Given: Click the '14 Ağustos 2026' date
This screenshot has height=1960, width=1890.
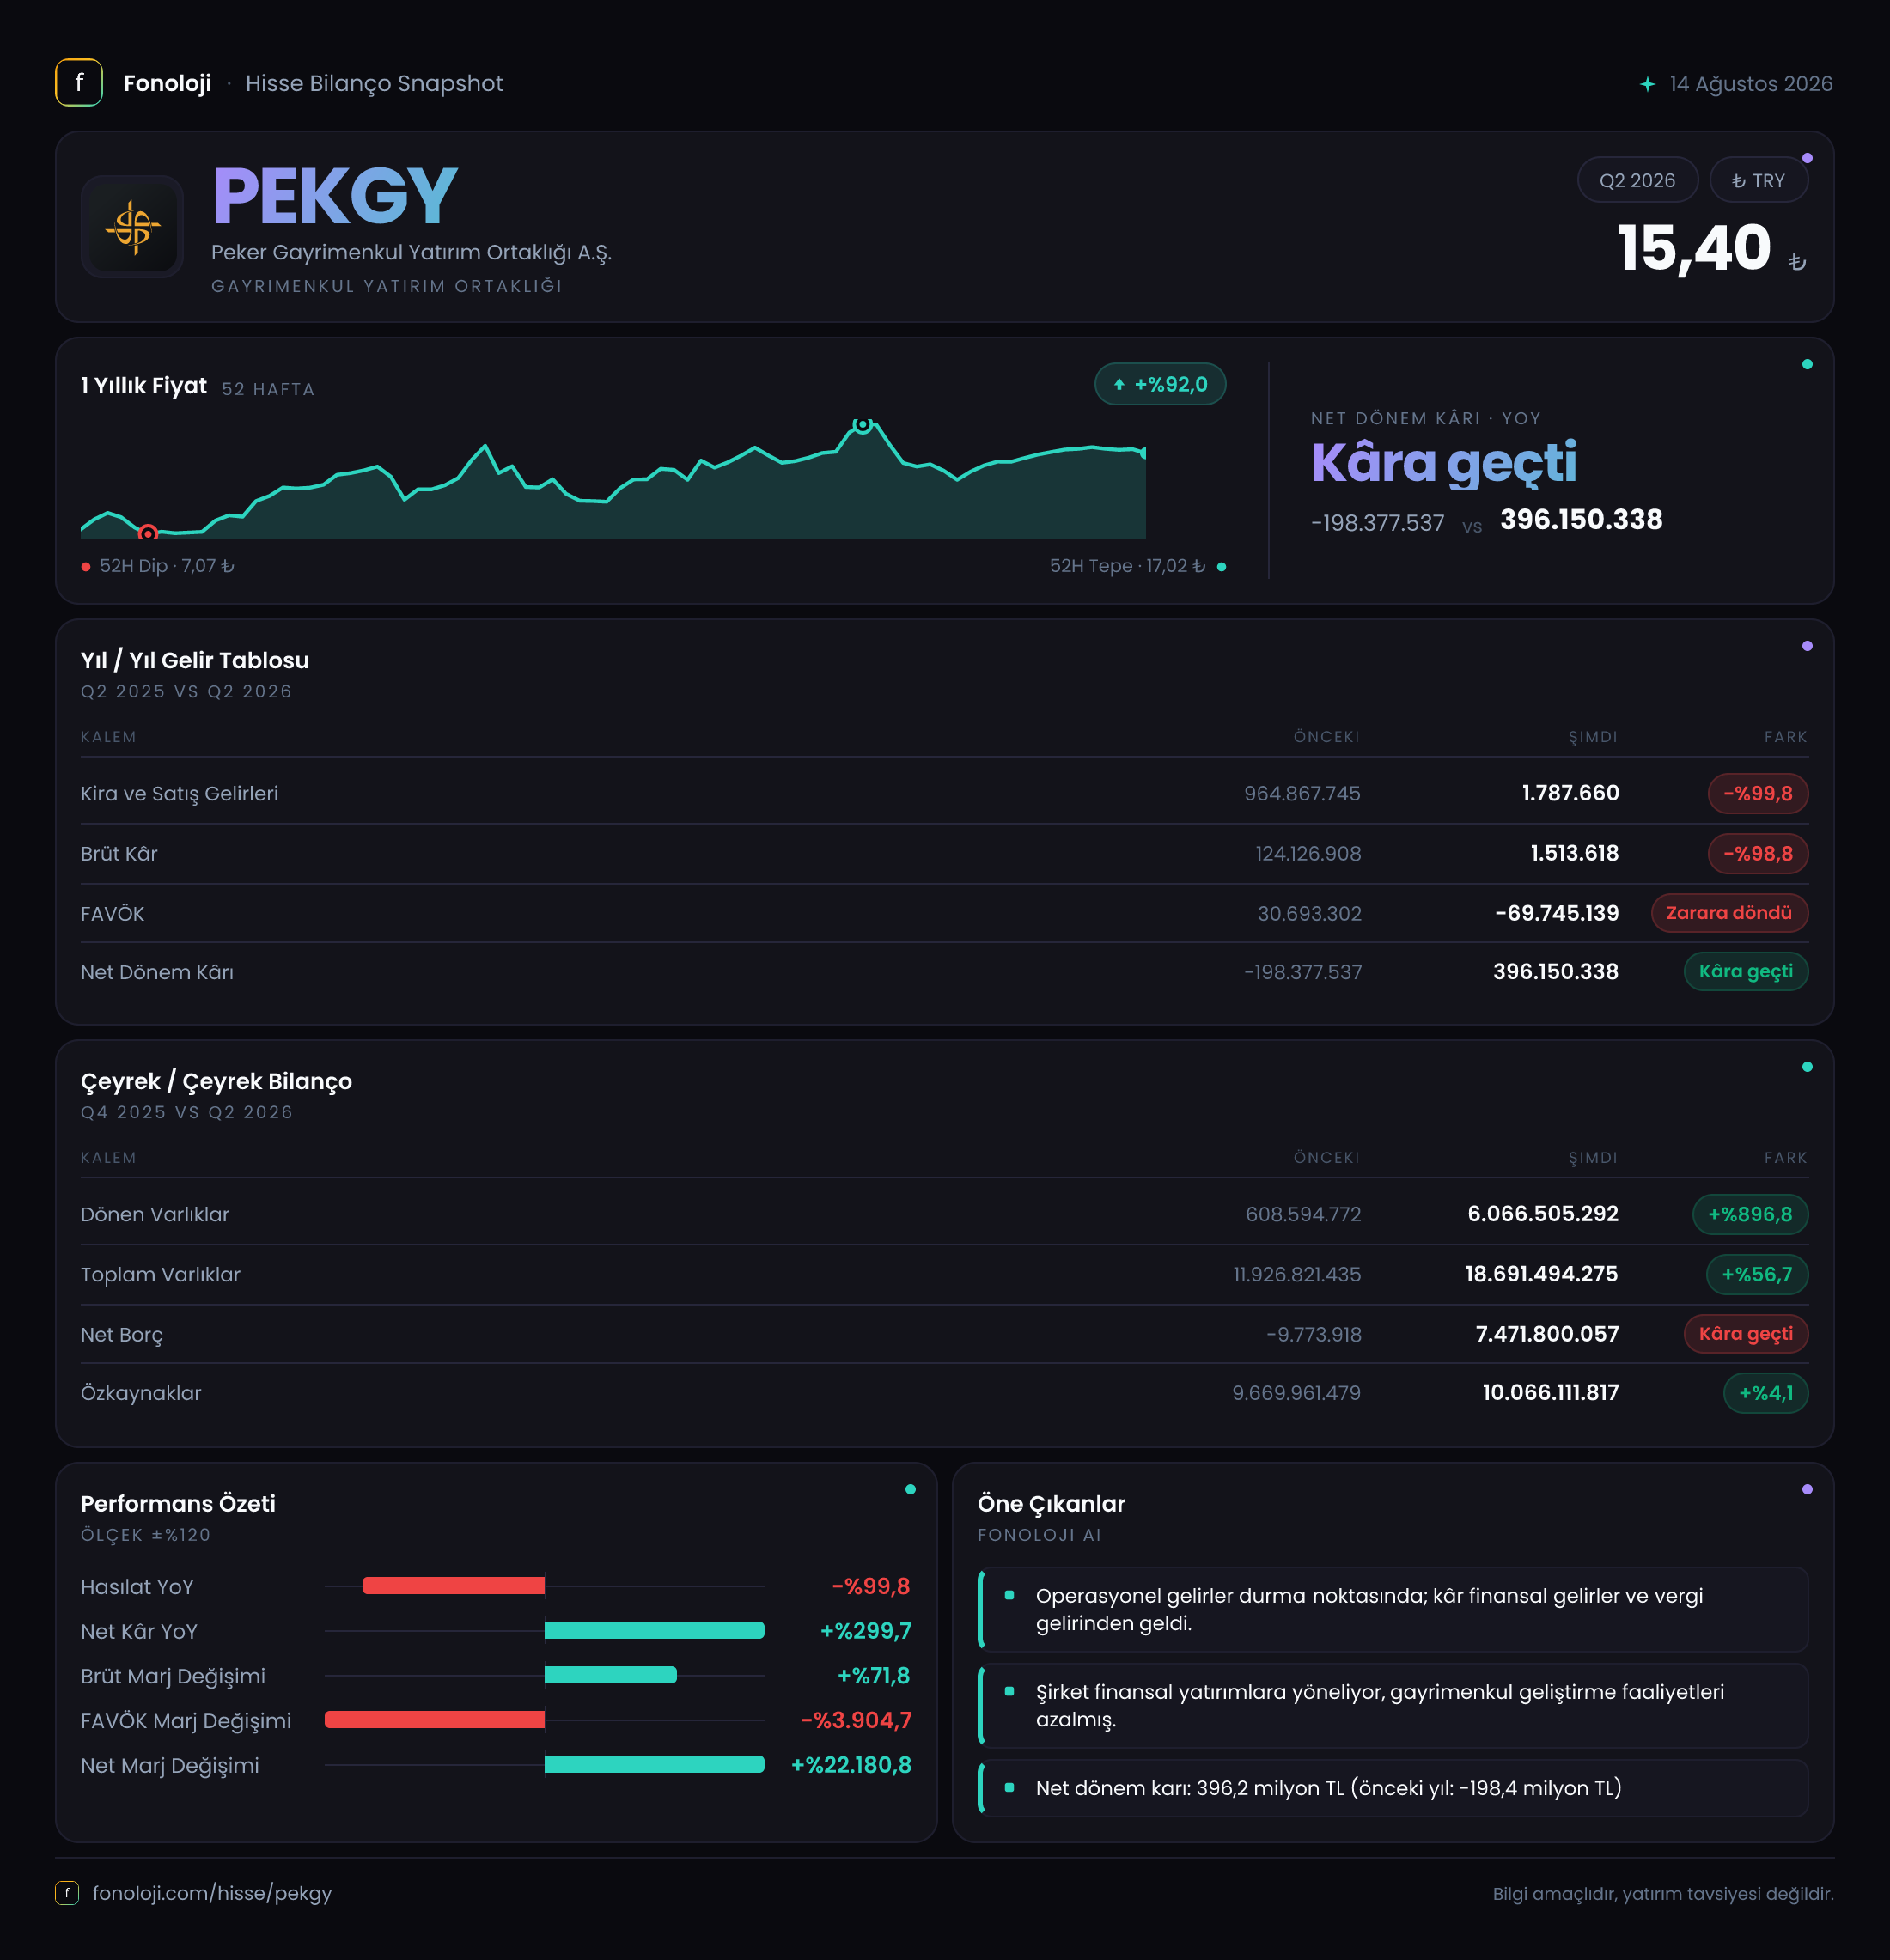Looking at the screenshot, I should coord(1751,84).
